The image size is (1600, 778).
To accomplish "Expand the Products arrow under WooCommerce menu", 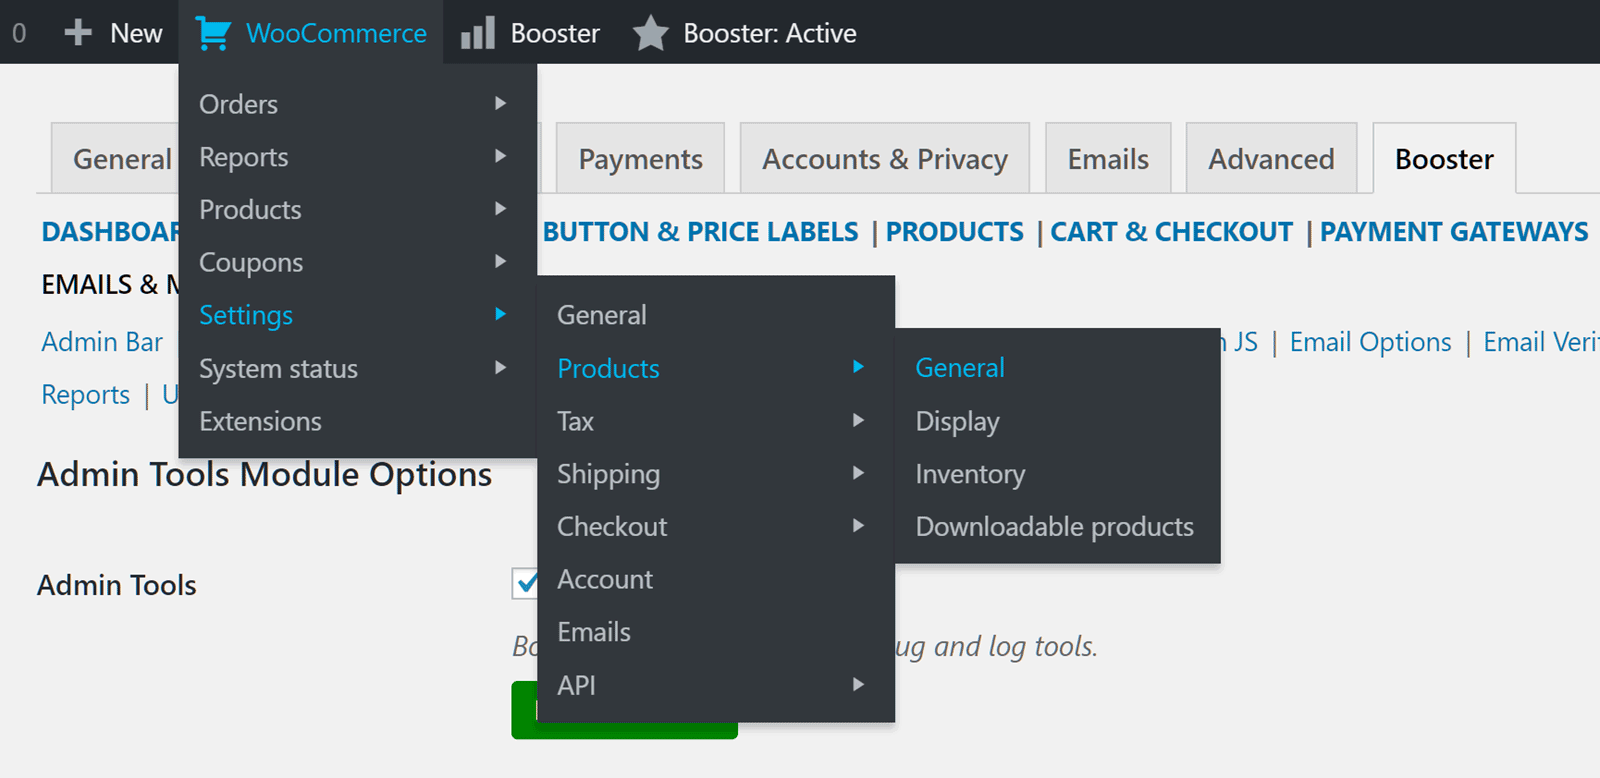I will [x=500, y=209].
